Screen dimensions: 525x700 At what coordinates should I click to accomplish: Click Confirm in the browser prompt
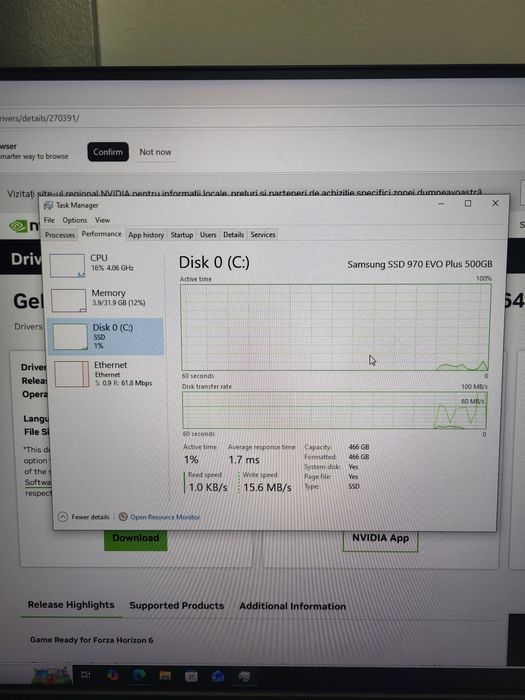tap(108, 152)
